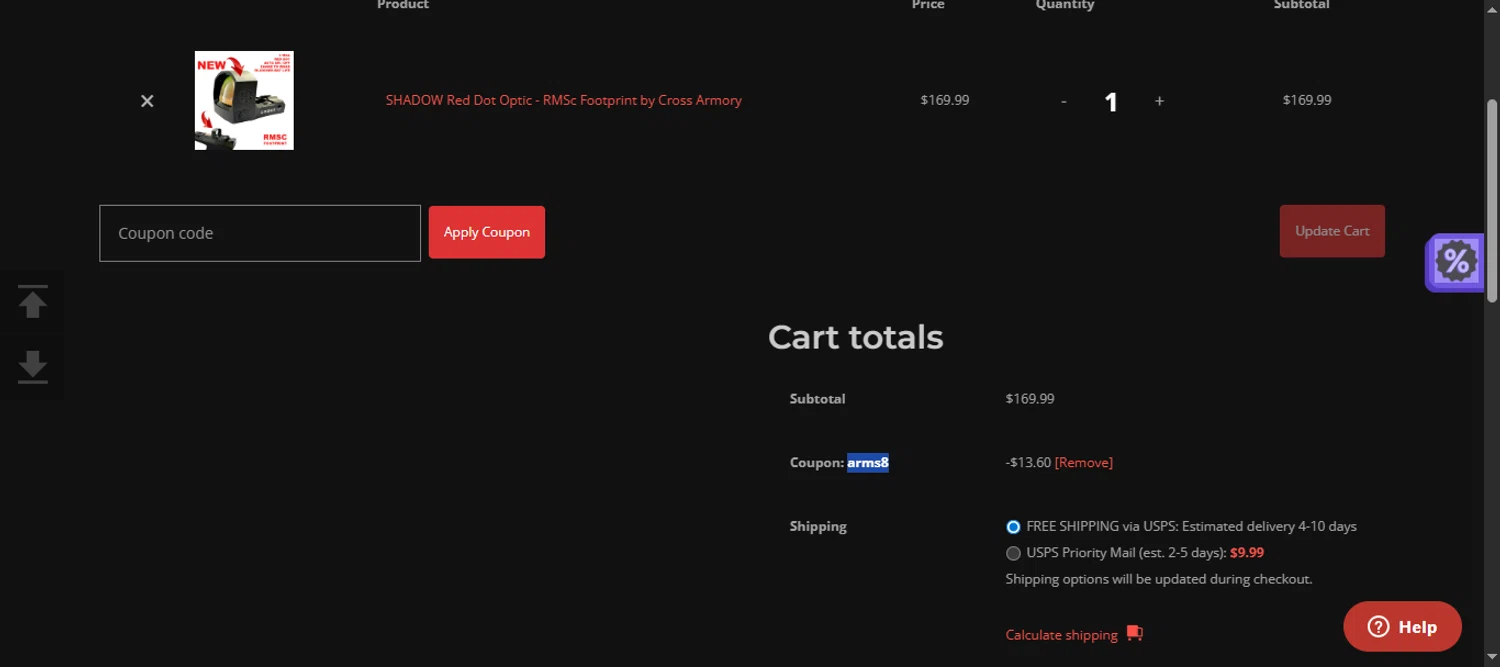1500x667 pixels.
Task: Focus the Coupon code input field
Action: click(x=260, y=233)
